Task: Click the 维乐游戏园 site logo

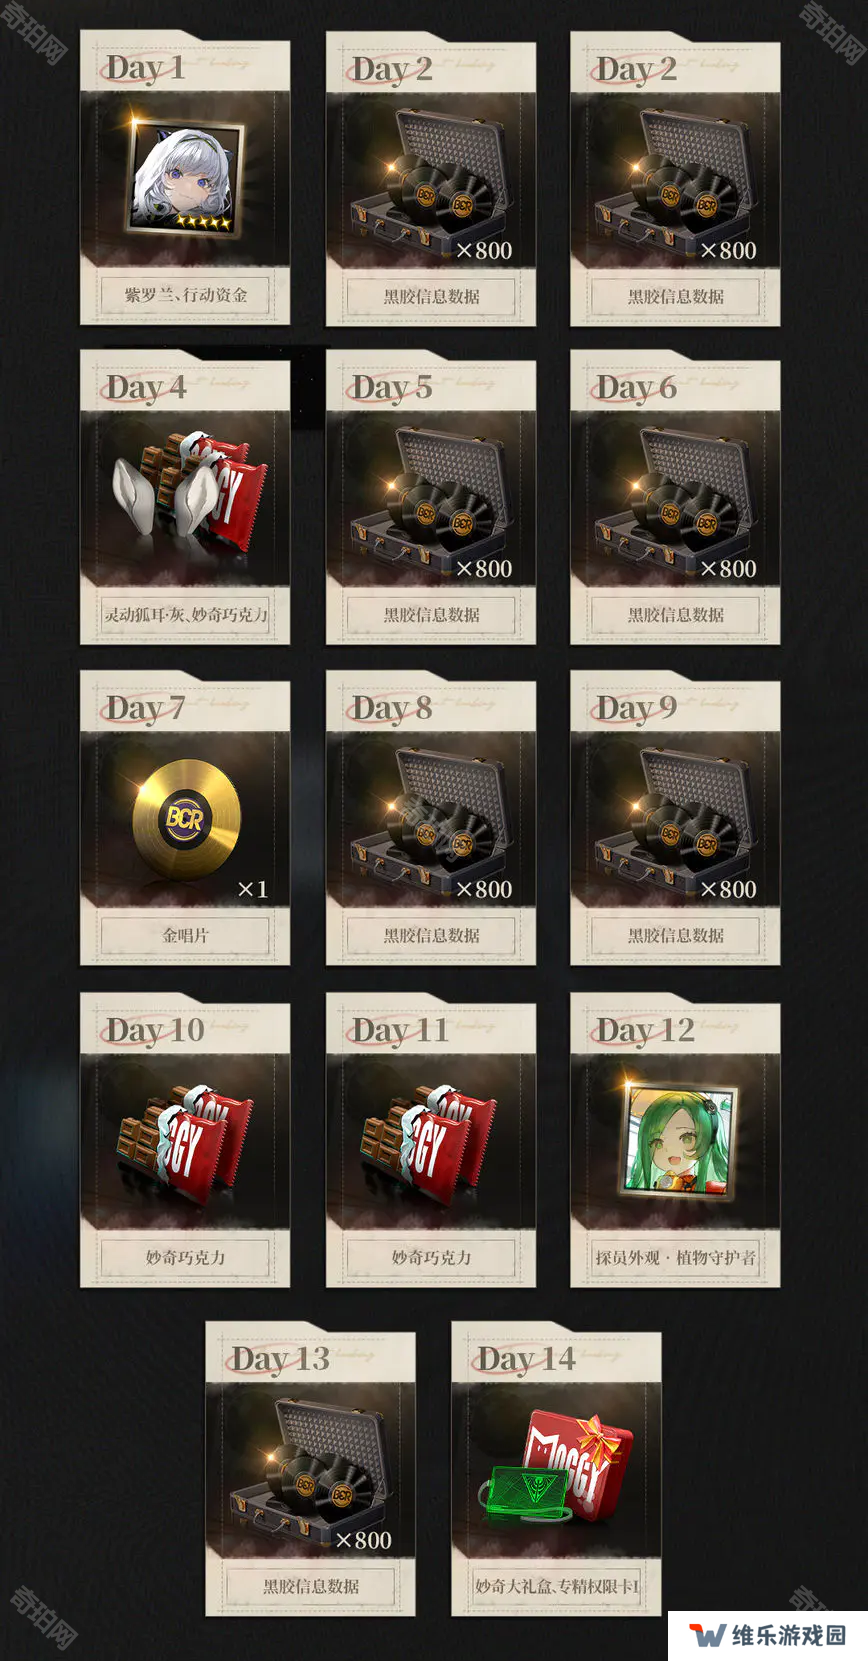Action: coord(768,1635)
